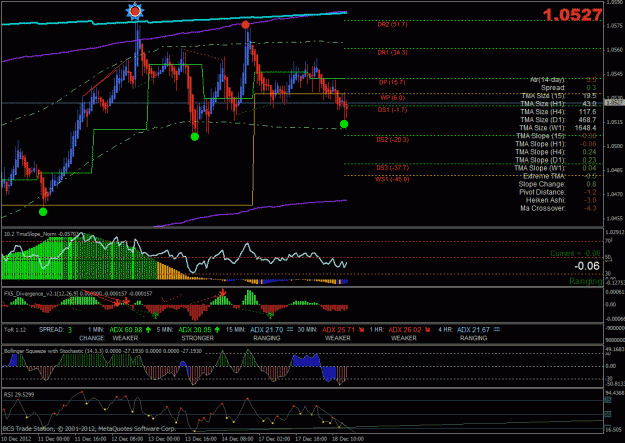Image resolution: width=625 pixels, height=443 pixels.
Task: Click the green up arrow beside ADX 60.98
Action: coord(148,330)
